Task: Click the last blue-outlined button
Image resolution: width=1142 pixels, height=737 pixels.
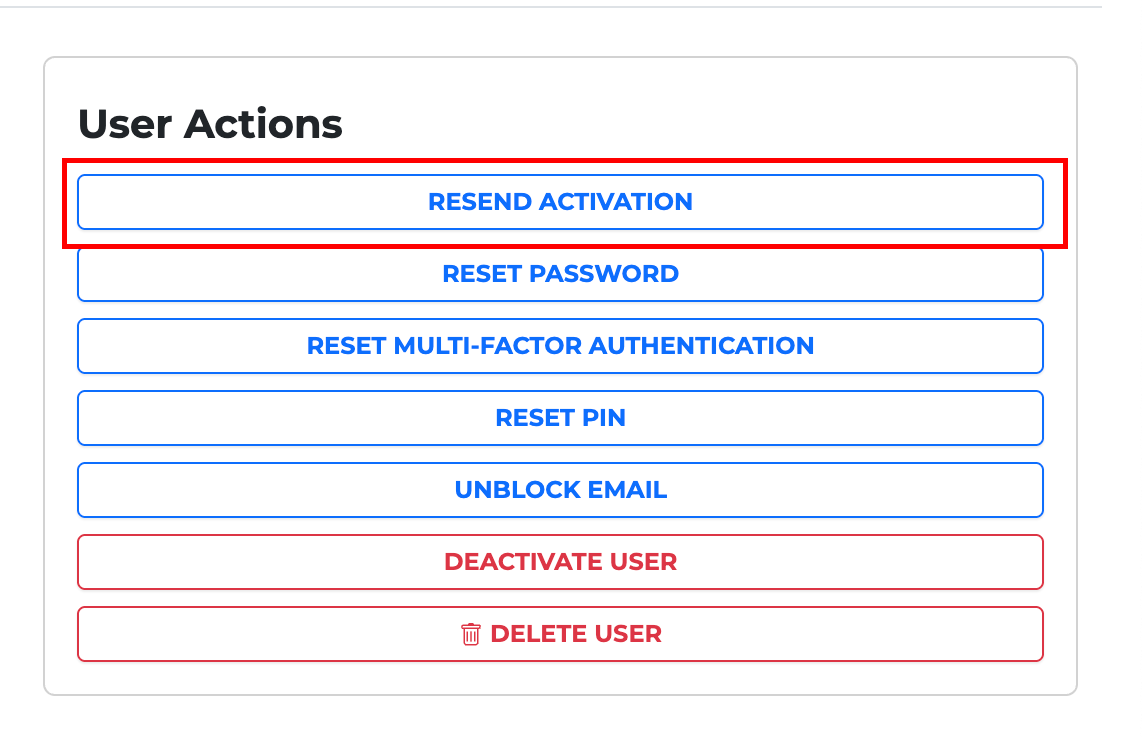Action: (560, 490)
